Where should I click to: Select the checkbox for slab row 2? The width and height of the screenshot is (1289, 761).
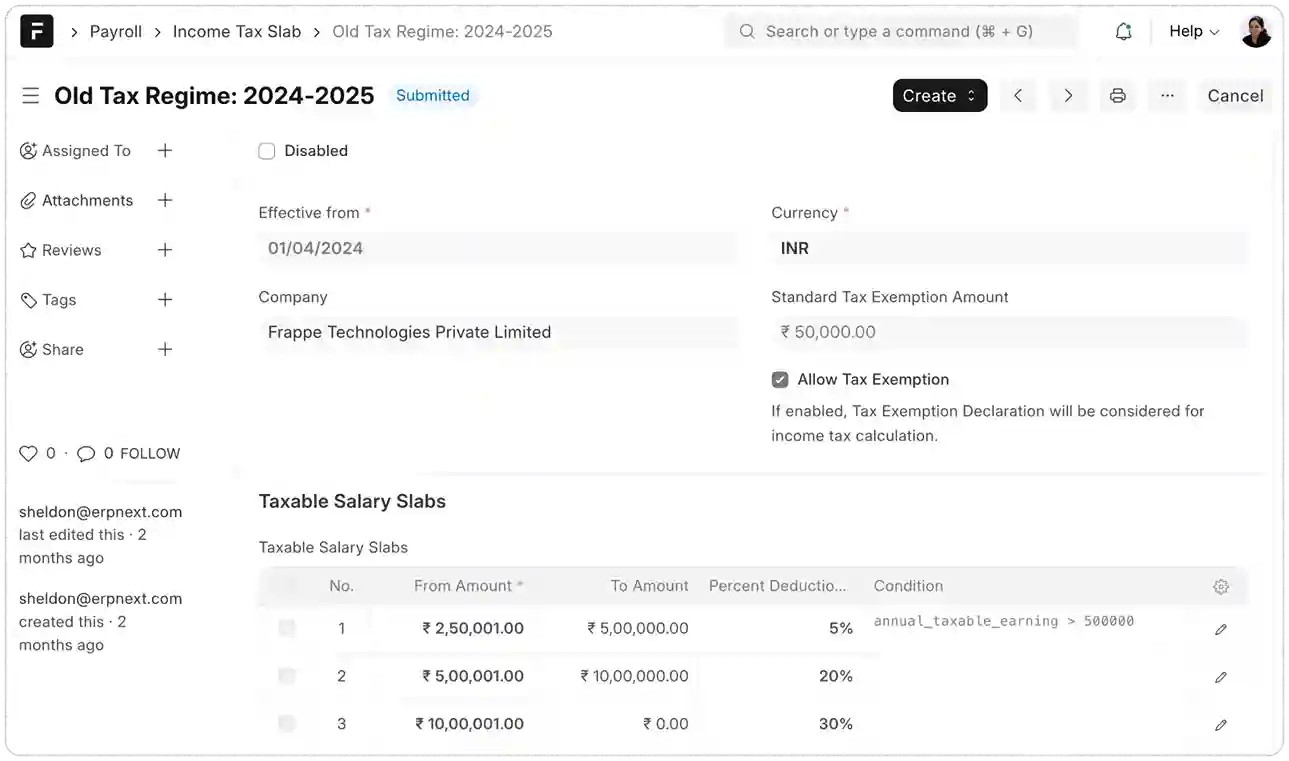coord(287,675)
